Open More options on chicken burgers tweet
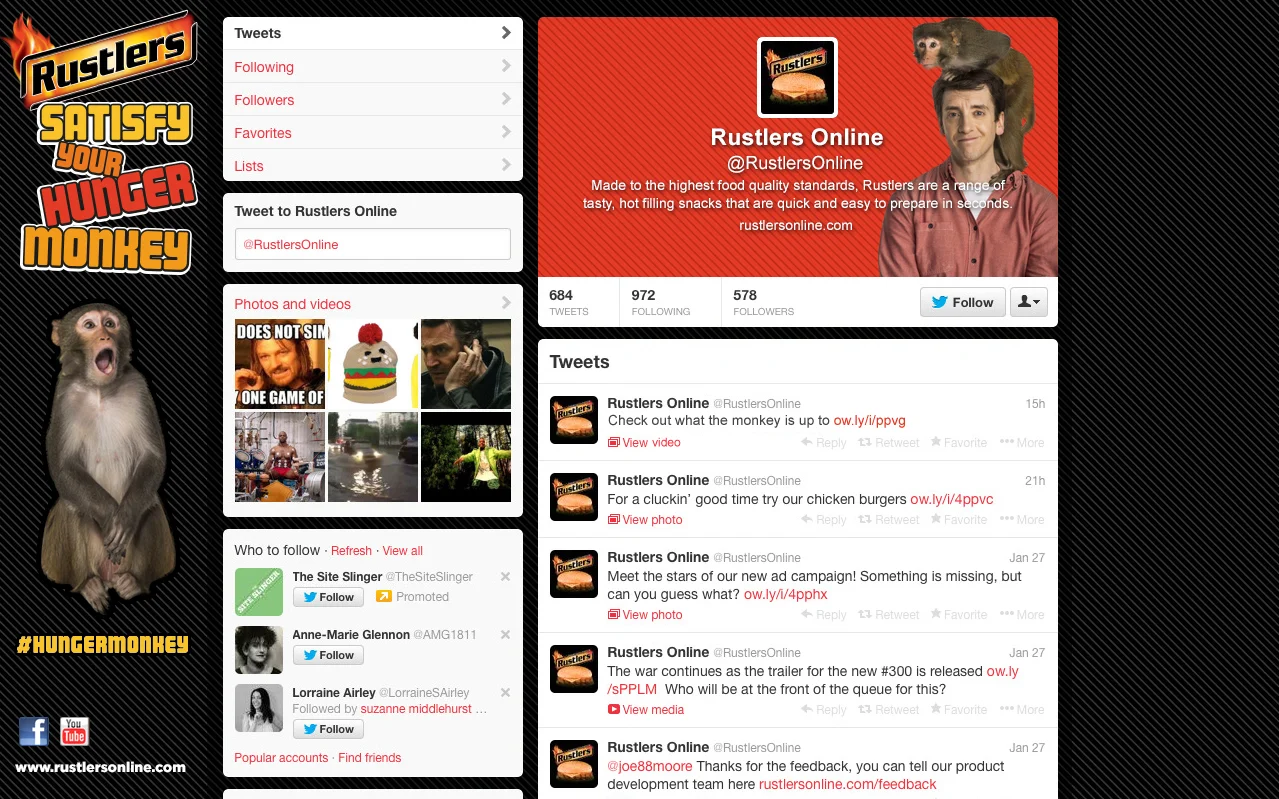The height and width of the screenshot is (799, 1279). [1022, 520]
